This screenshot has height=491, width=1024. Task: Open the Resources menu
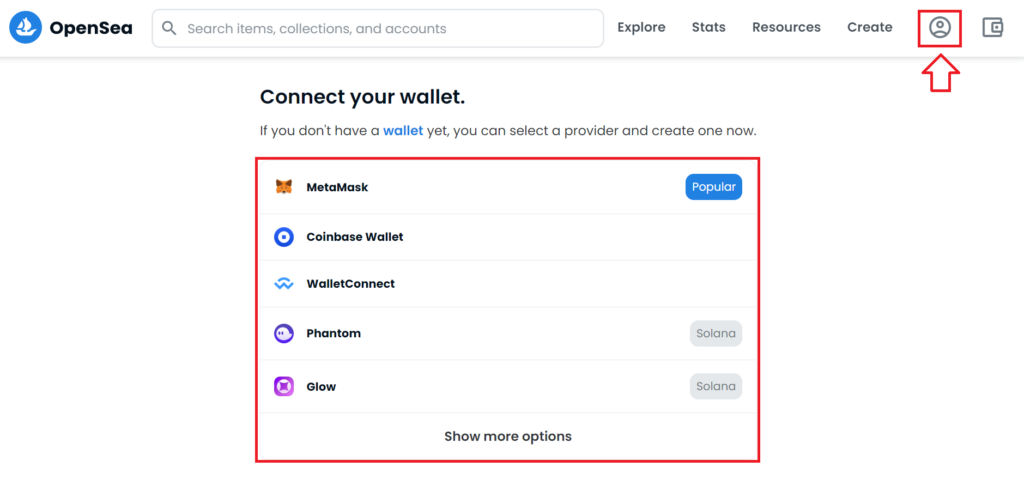coord(786,27)
